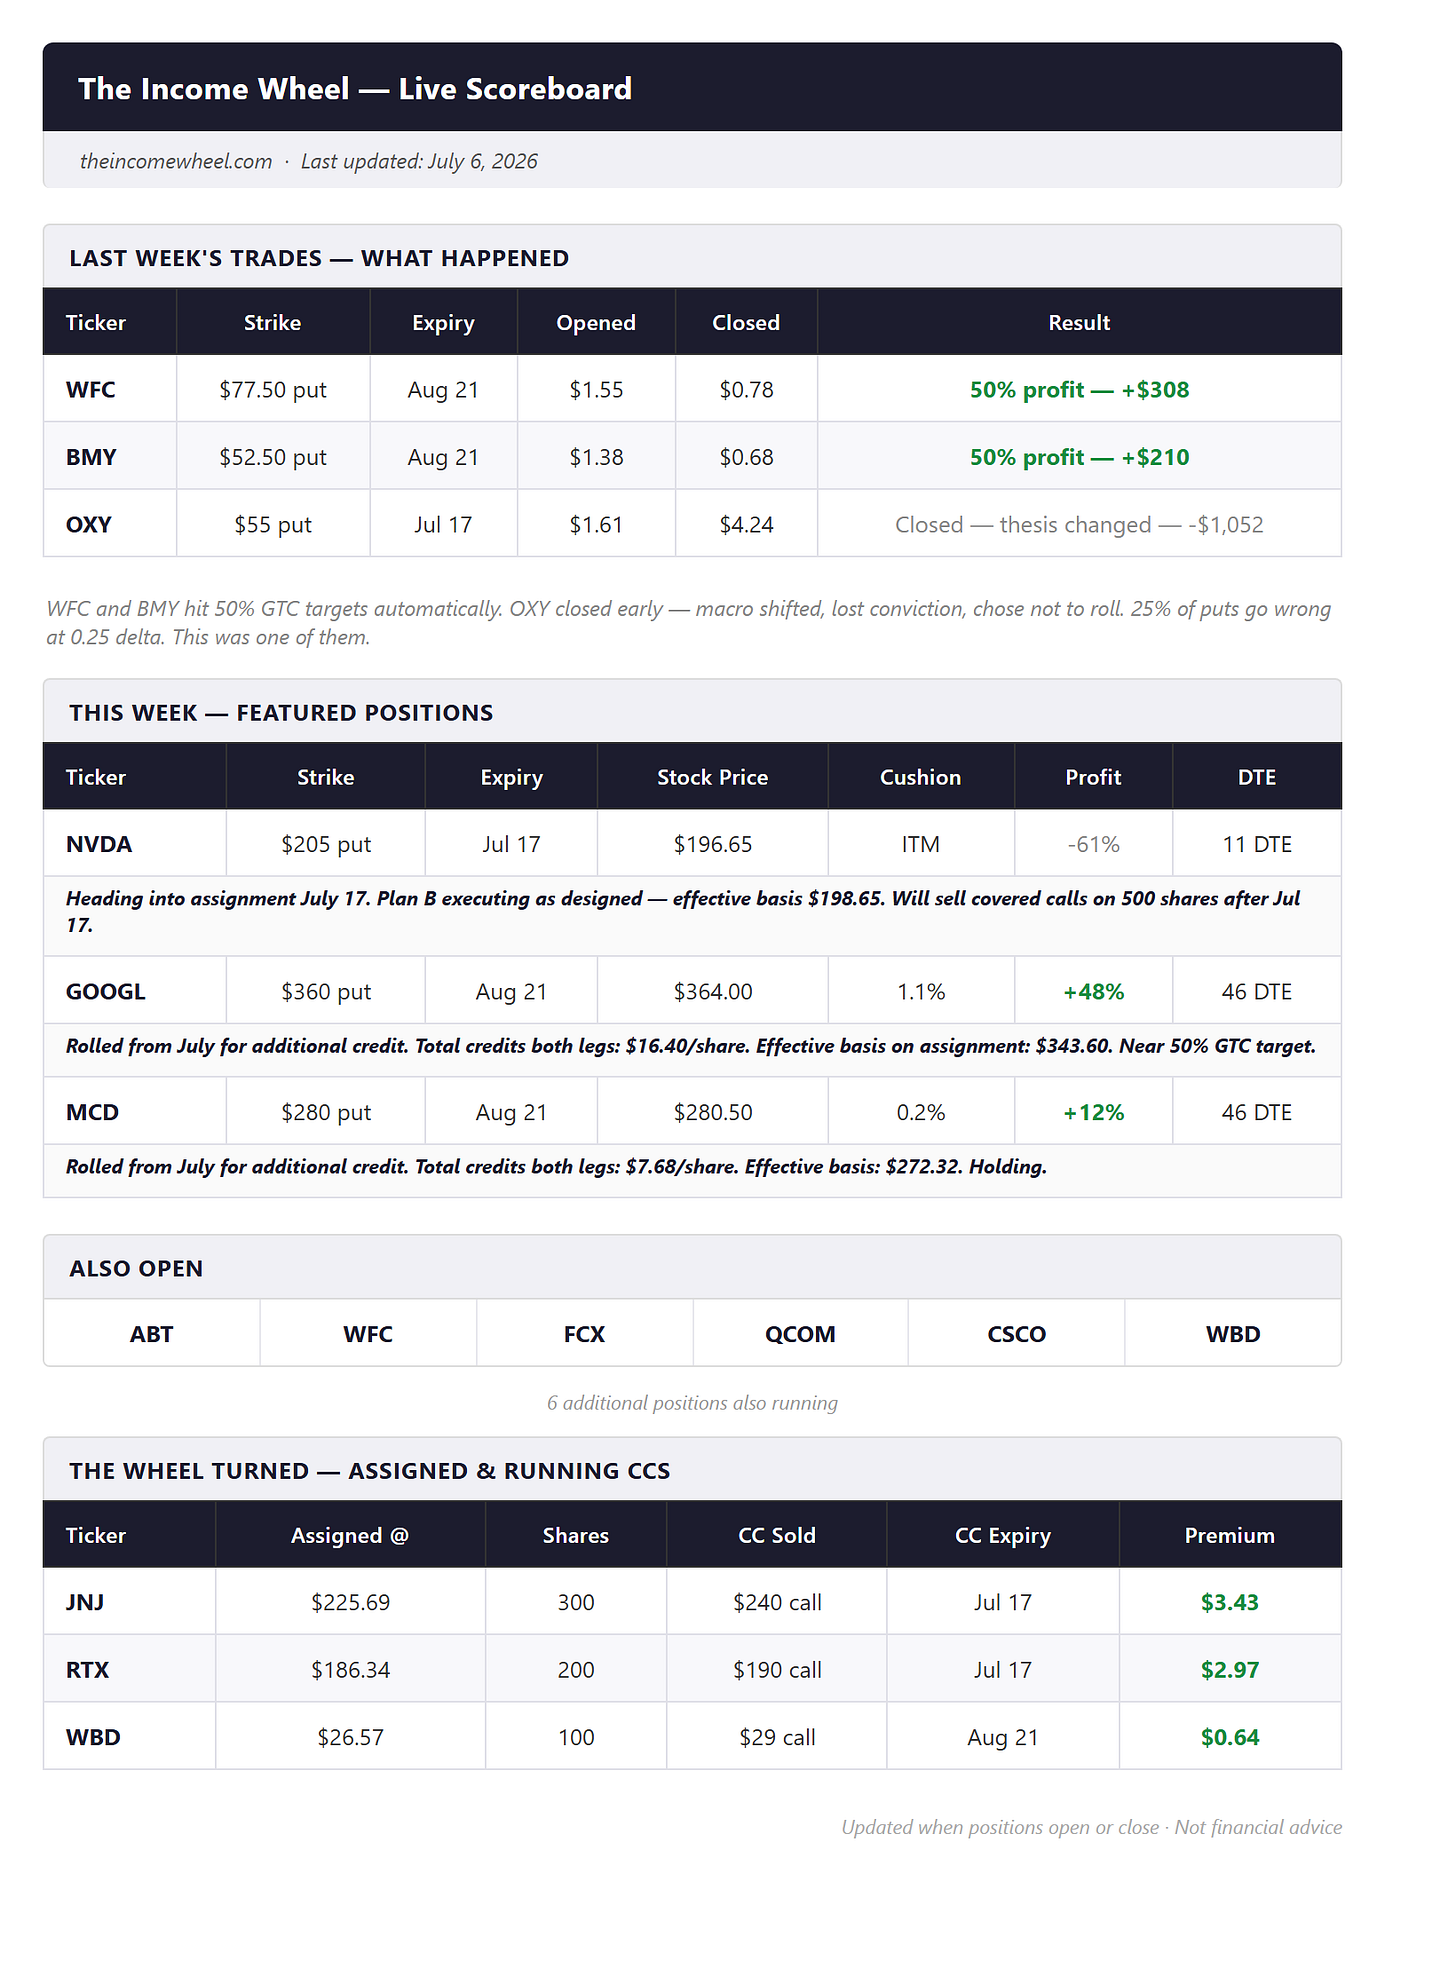The height and width of the screenshot is (1967, 1456).
Task: Click the NVDA ticker in featured positions
Action: point(99,844)
